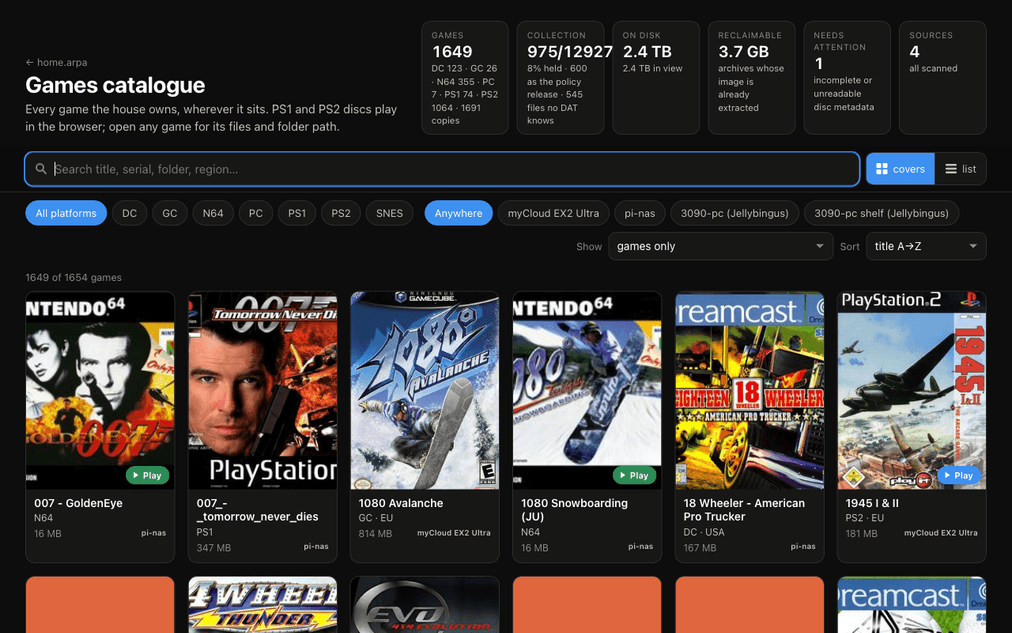Click the PS2 · EU region label
The image size is (1012, 633).
[865, 518]
